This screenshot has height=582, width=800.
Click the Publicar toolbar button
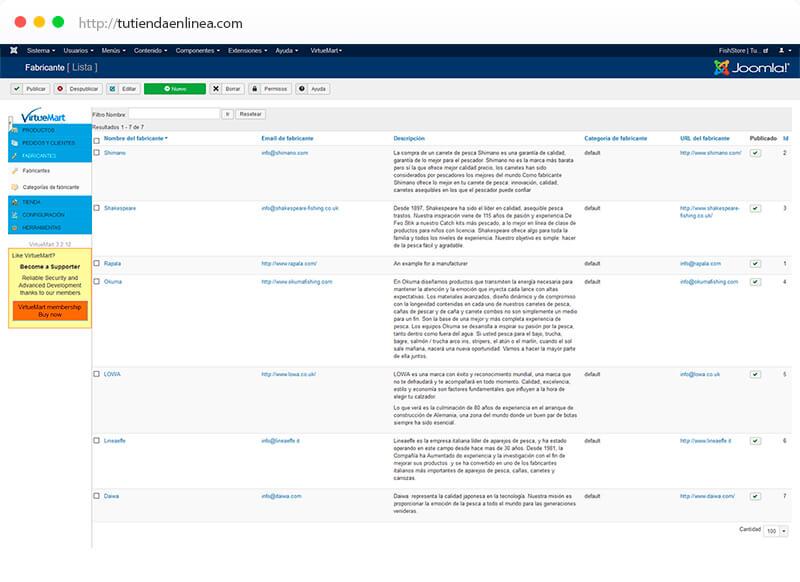tap(31, 89)
